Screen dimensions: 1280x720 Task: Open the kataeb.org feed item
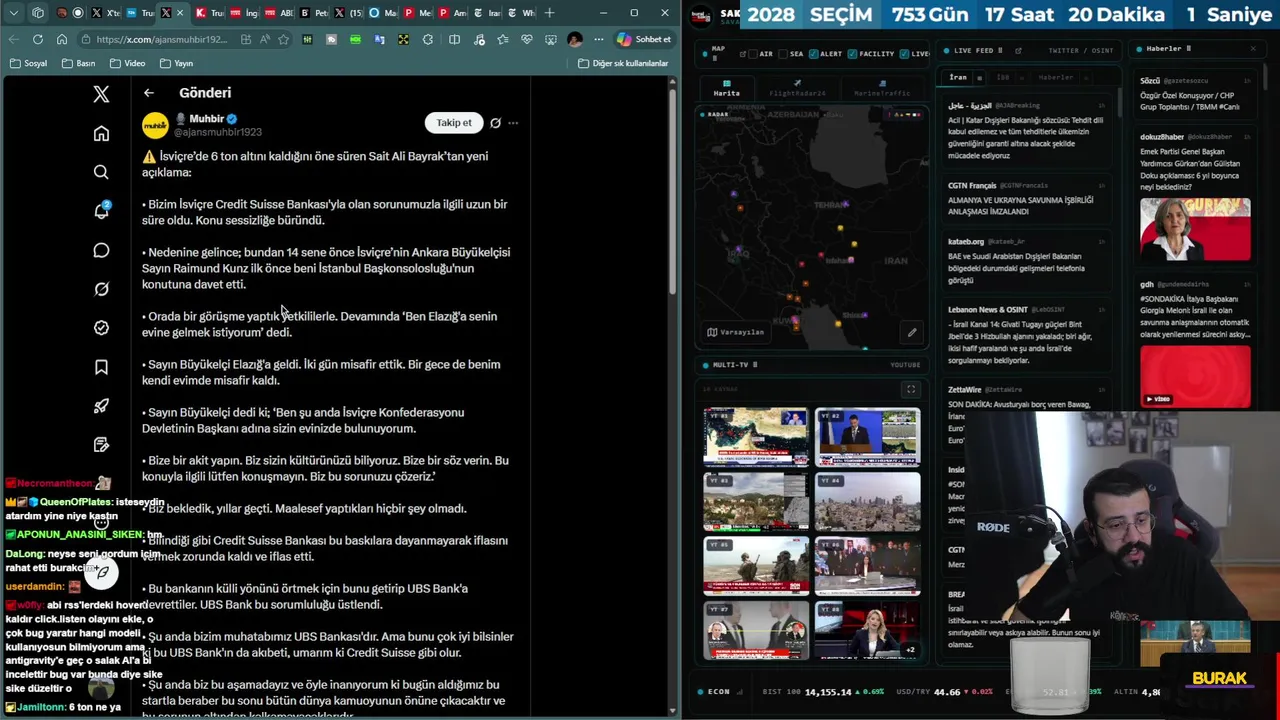(1026, 261)
